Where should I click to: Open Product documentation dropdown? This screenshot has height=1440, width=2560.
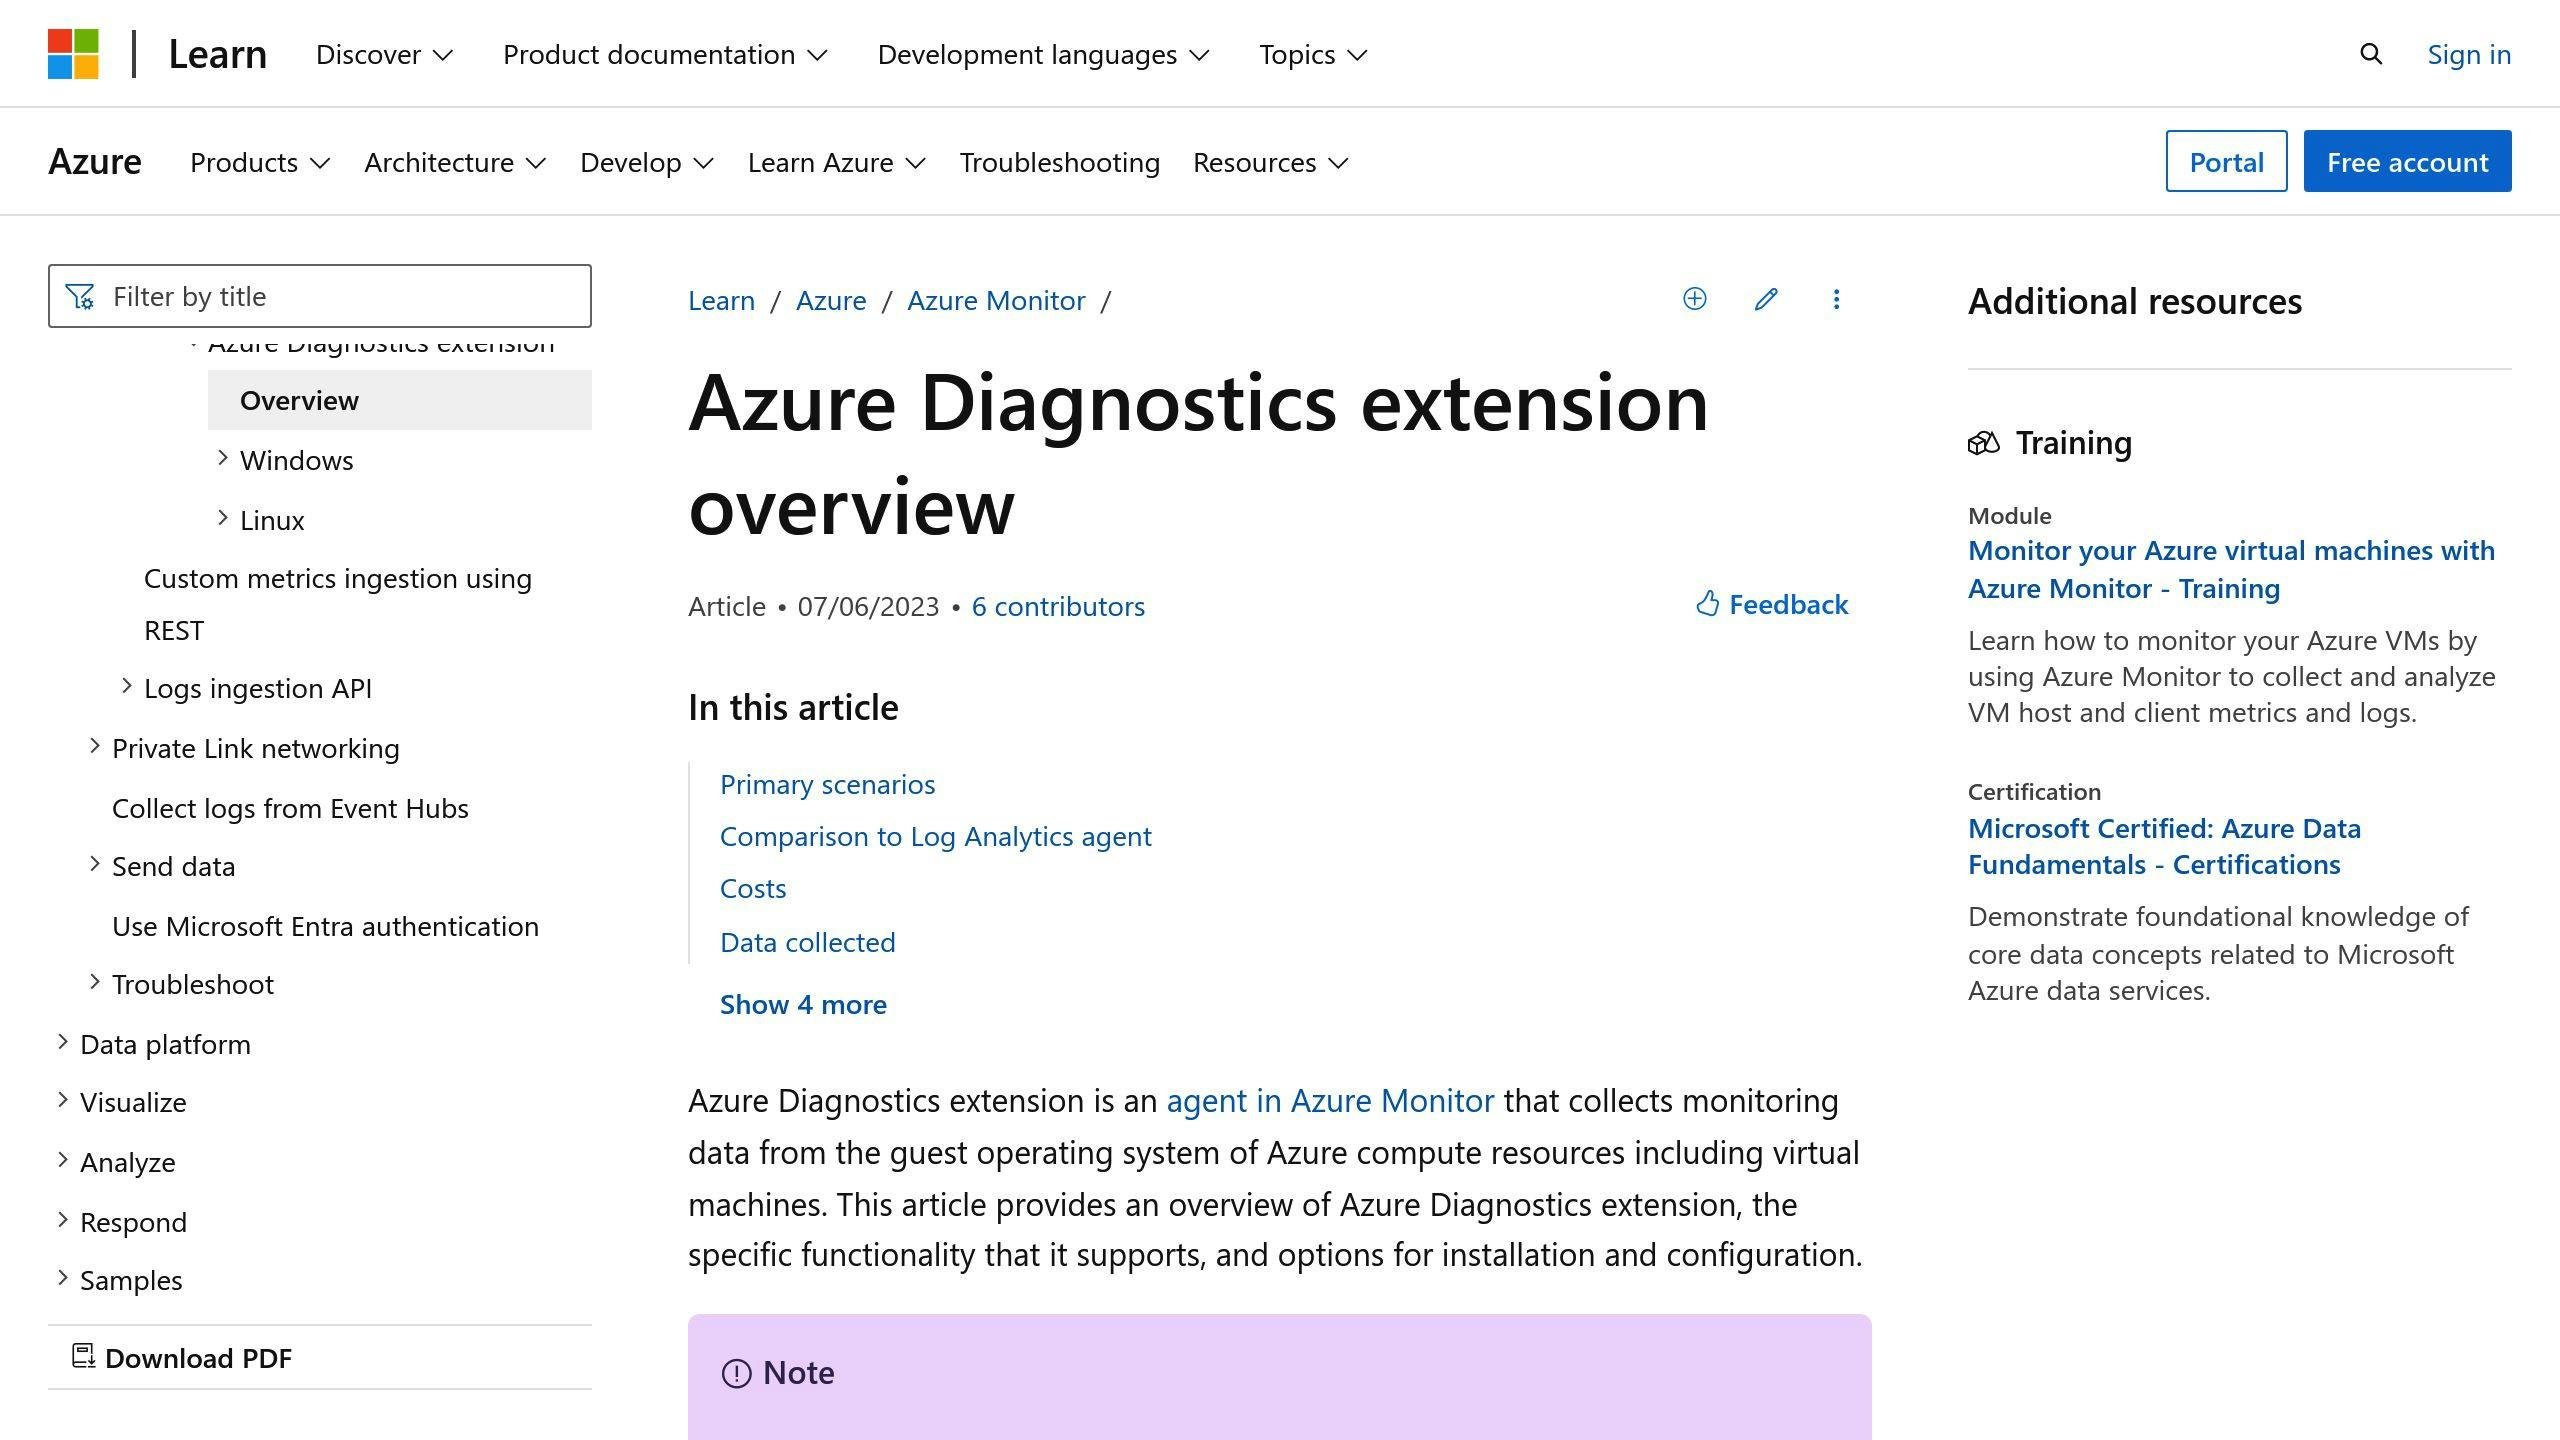[x=666, y=54]
